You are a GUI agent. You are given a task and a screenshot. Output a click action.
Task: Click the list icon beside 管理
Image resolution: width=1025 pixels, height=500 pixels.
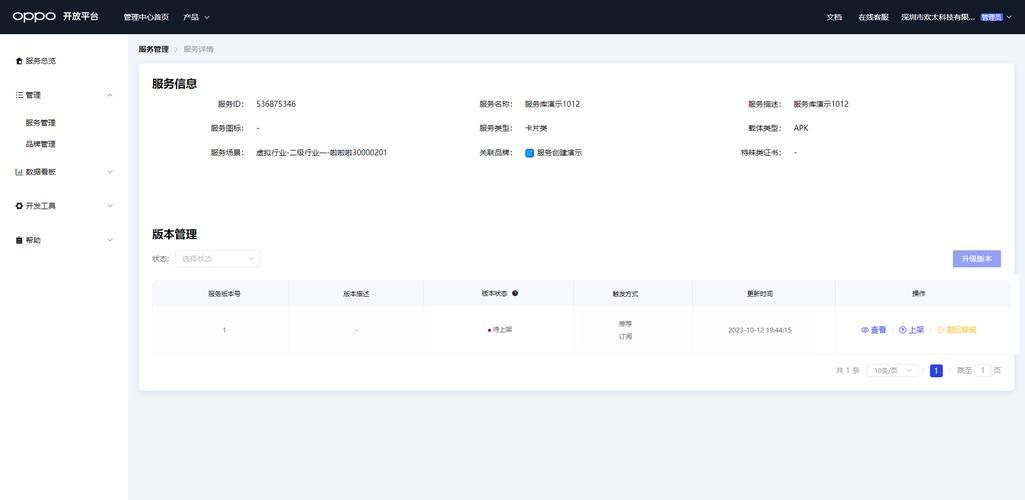(19, 95)
